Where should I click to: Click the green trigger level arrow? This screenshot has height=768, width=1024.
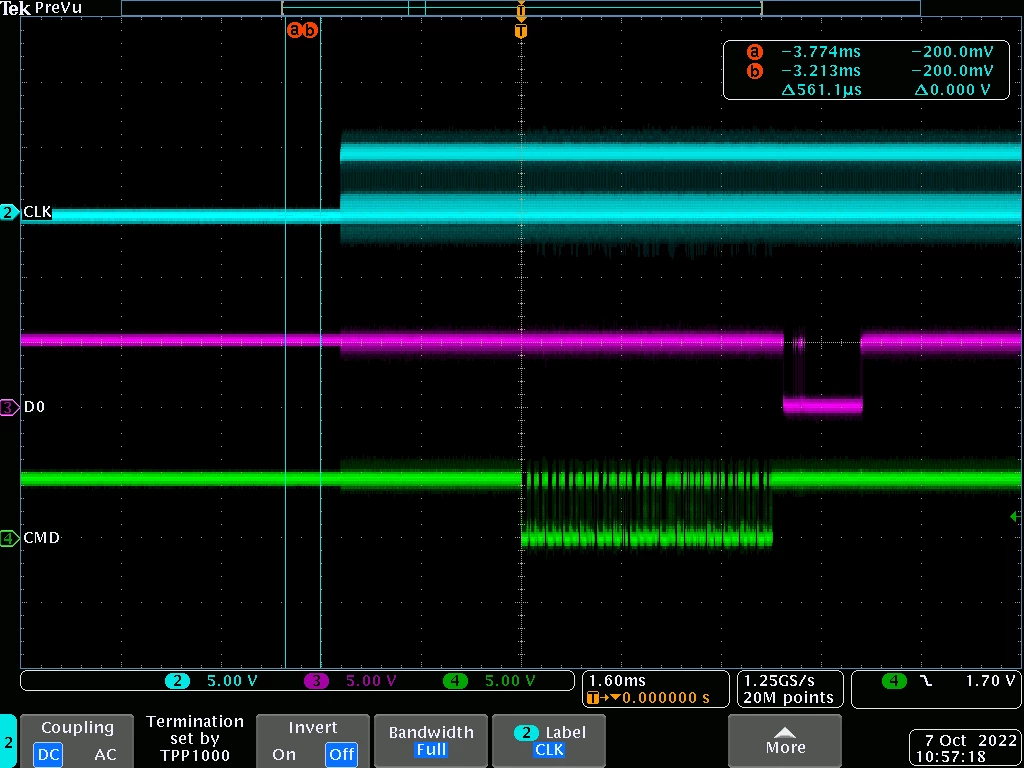[x=1014, y=516]
